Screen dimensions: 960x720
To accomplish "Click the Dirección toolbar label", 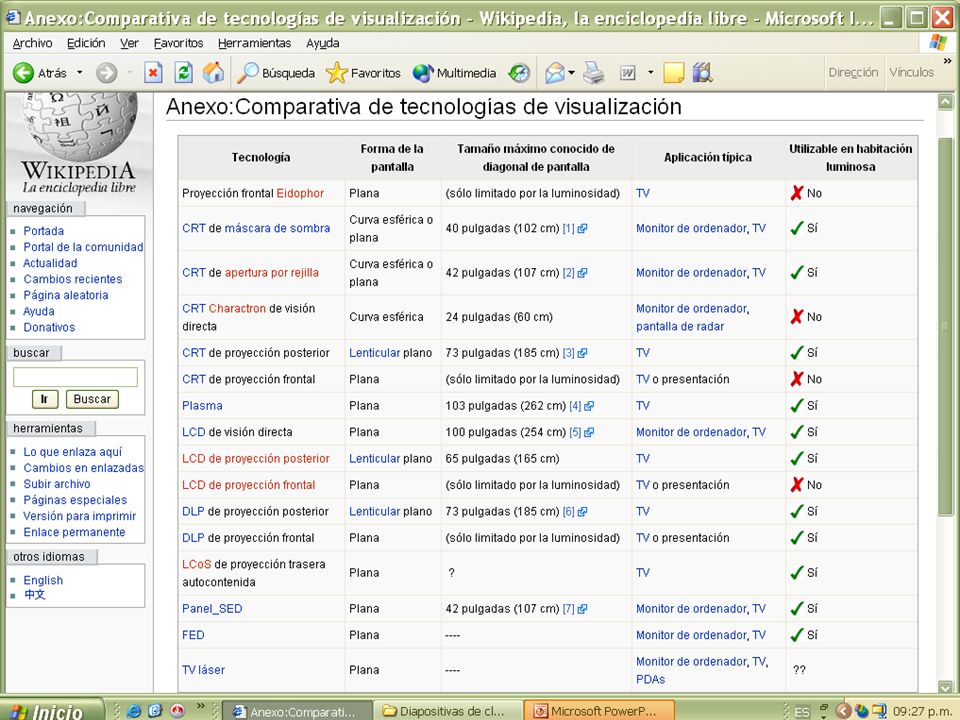I will click(853, 72).
